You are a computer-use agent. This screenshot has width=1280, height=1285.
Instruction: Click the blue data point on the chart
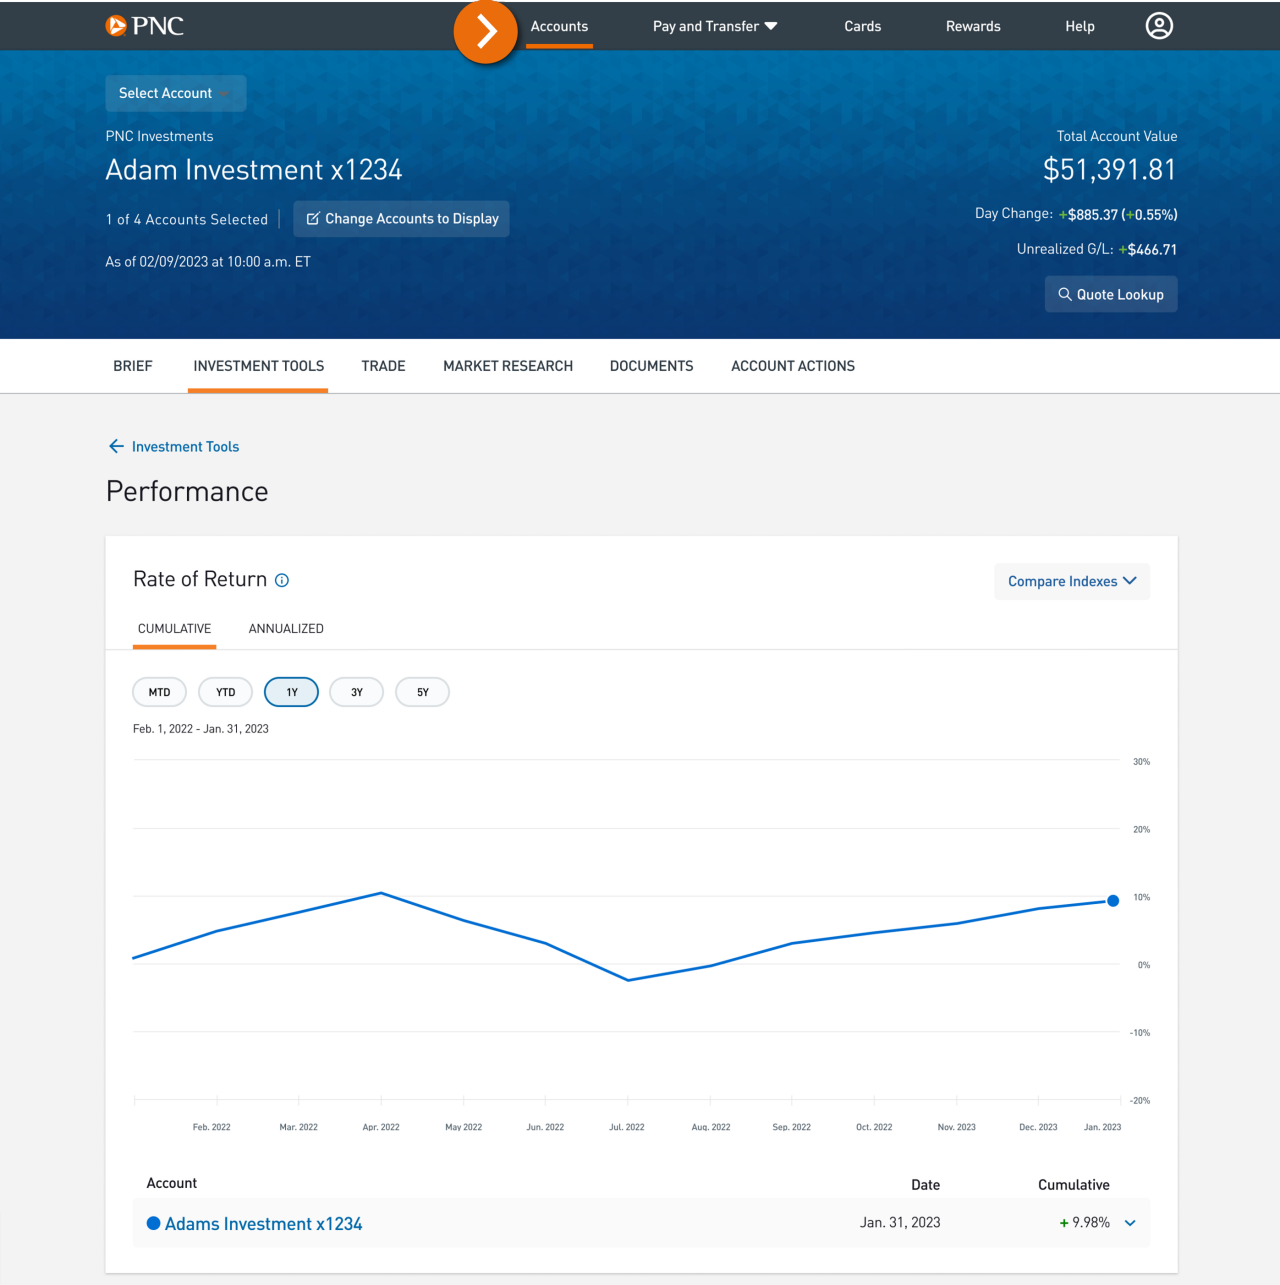coord(1113,900)
